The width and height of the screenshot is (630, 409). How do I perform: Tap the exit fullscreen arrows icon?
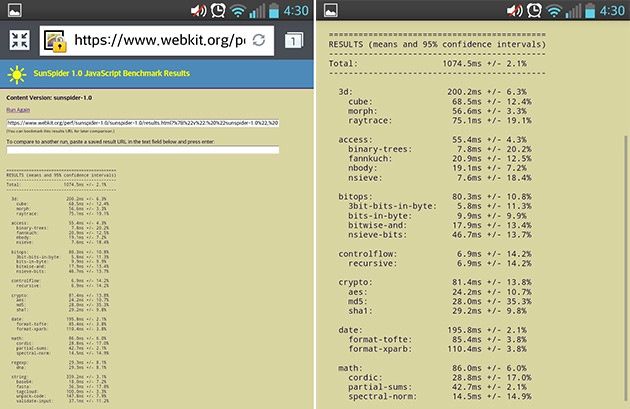point(19,40)
